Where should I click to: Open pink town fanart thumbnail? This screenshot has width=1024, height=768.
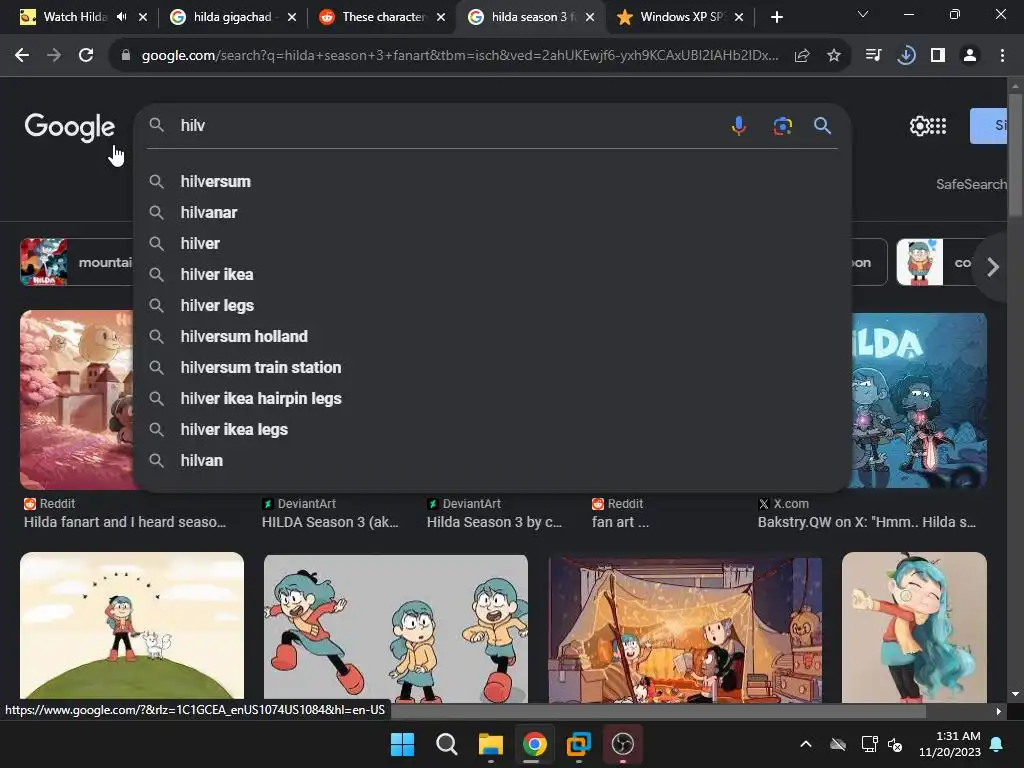click(77, 400)
